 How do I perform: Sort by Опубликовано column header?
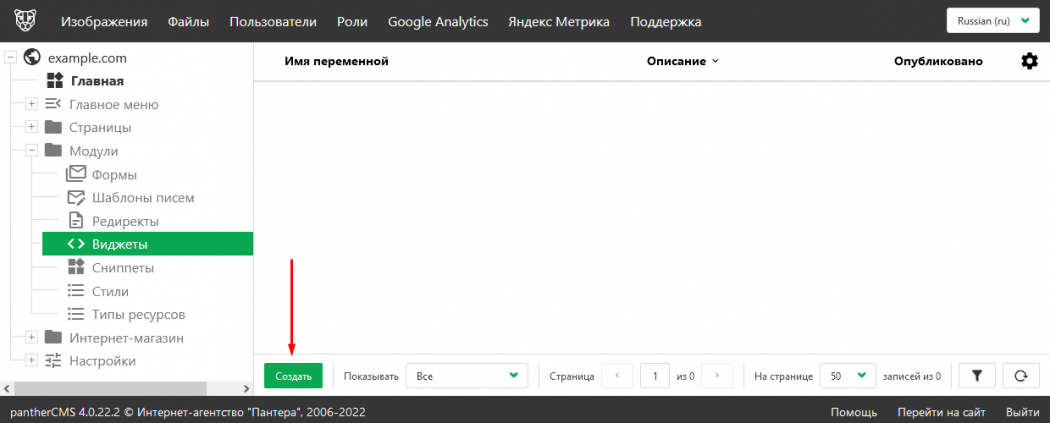point(938,62)
